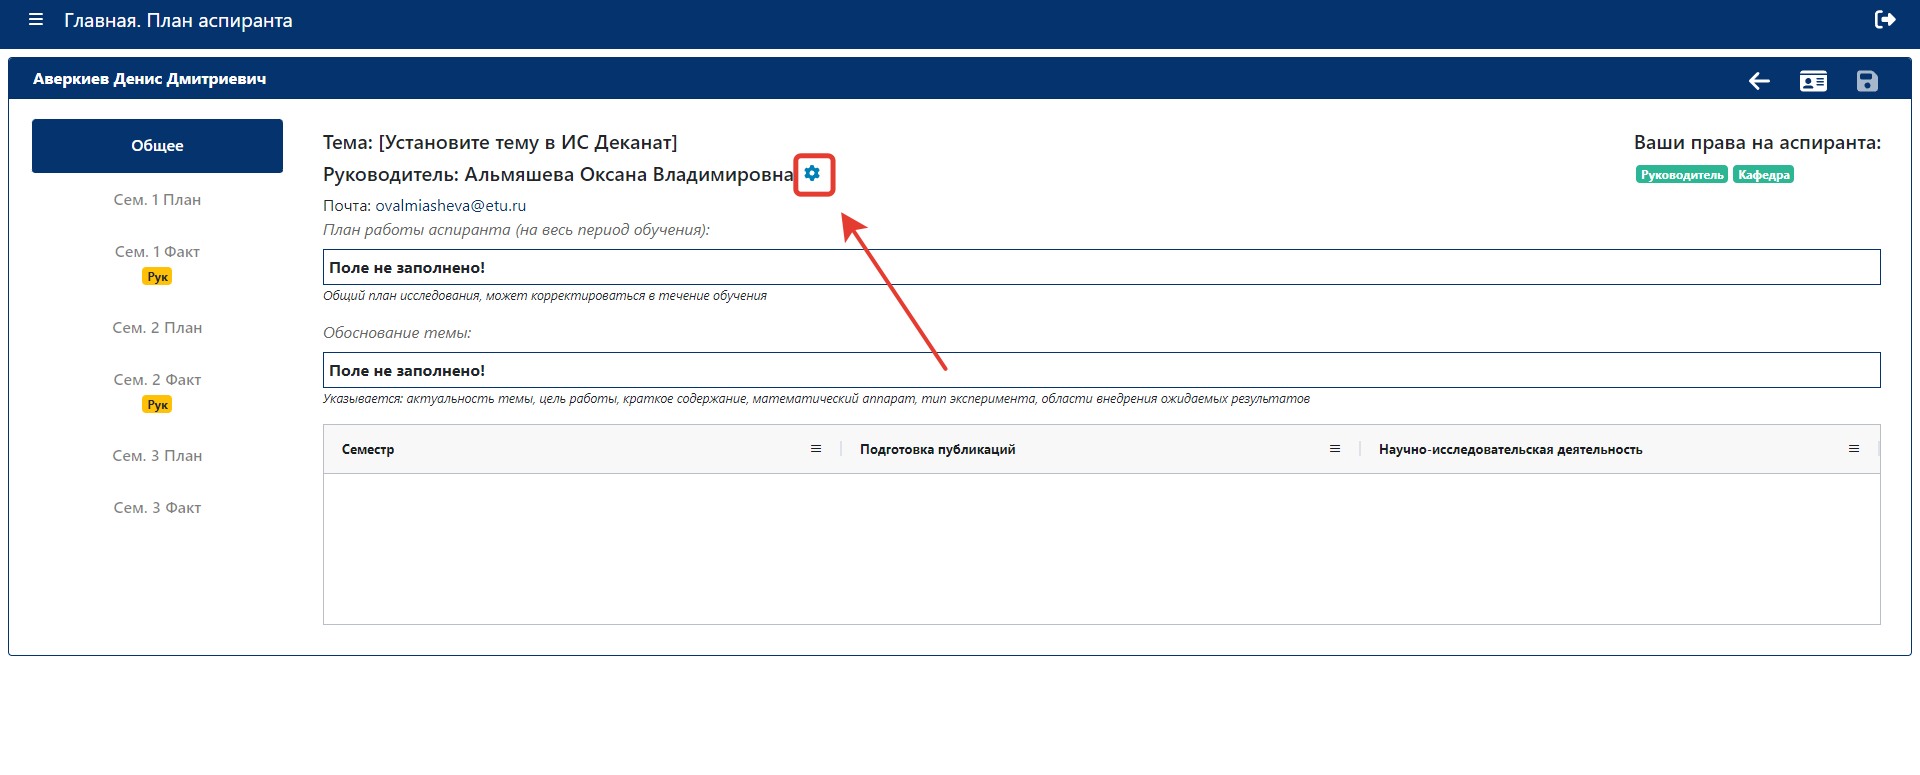Open column menu for Семестр
Viewport: 1920px width, 775px height.
[x=816, y=449]
